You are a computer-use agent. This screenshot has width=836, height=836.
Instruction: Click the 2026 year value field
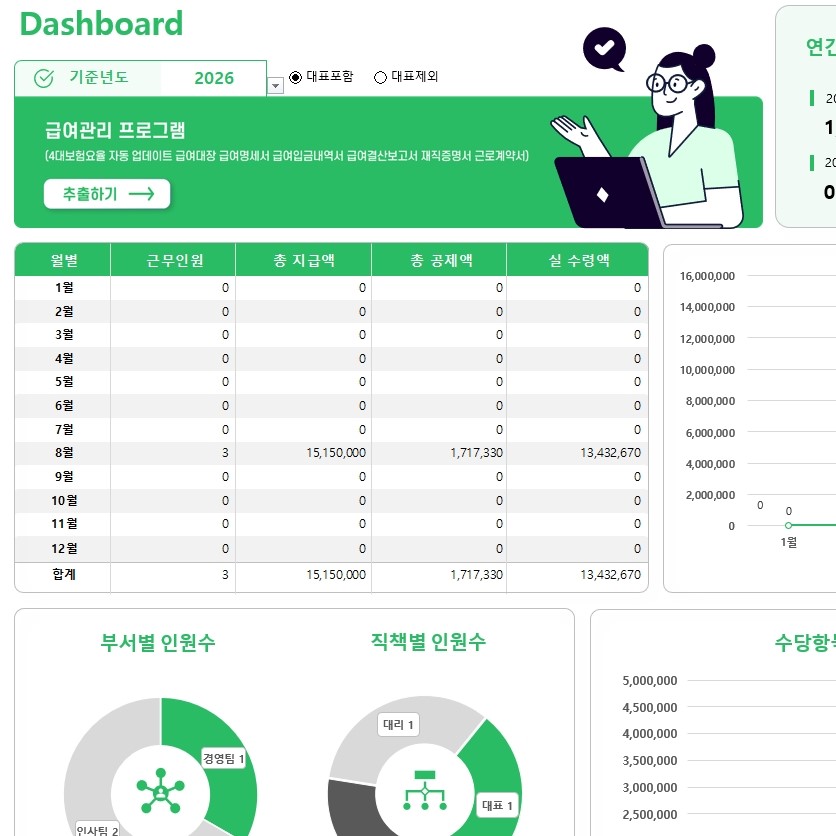(214, 78)
